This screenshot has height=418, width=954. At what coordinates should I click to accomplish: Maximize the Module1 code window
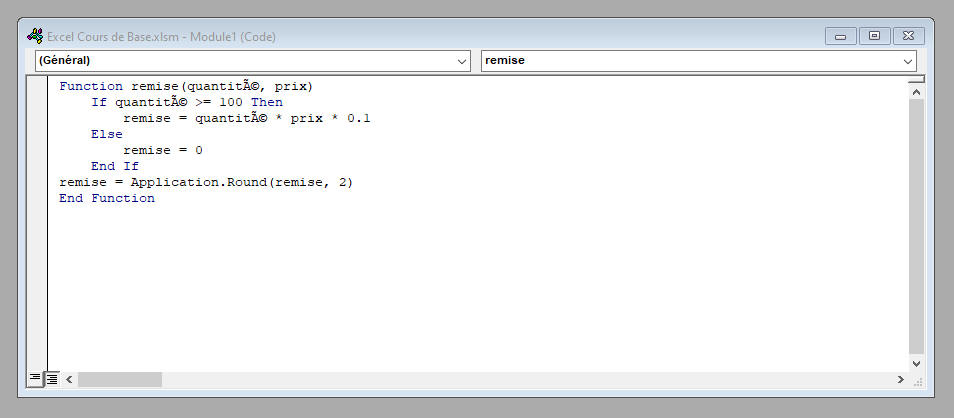tap(875, 37)
